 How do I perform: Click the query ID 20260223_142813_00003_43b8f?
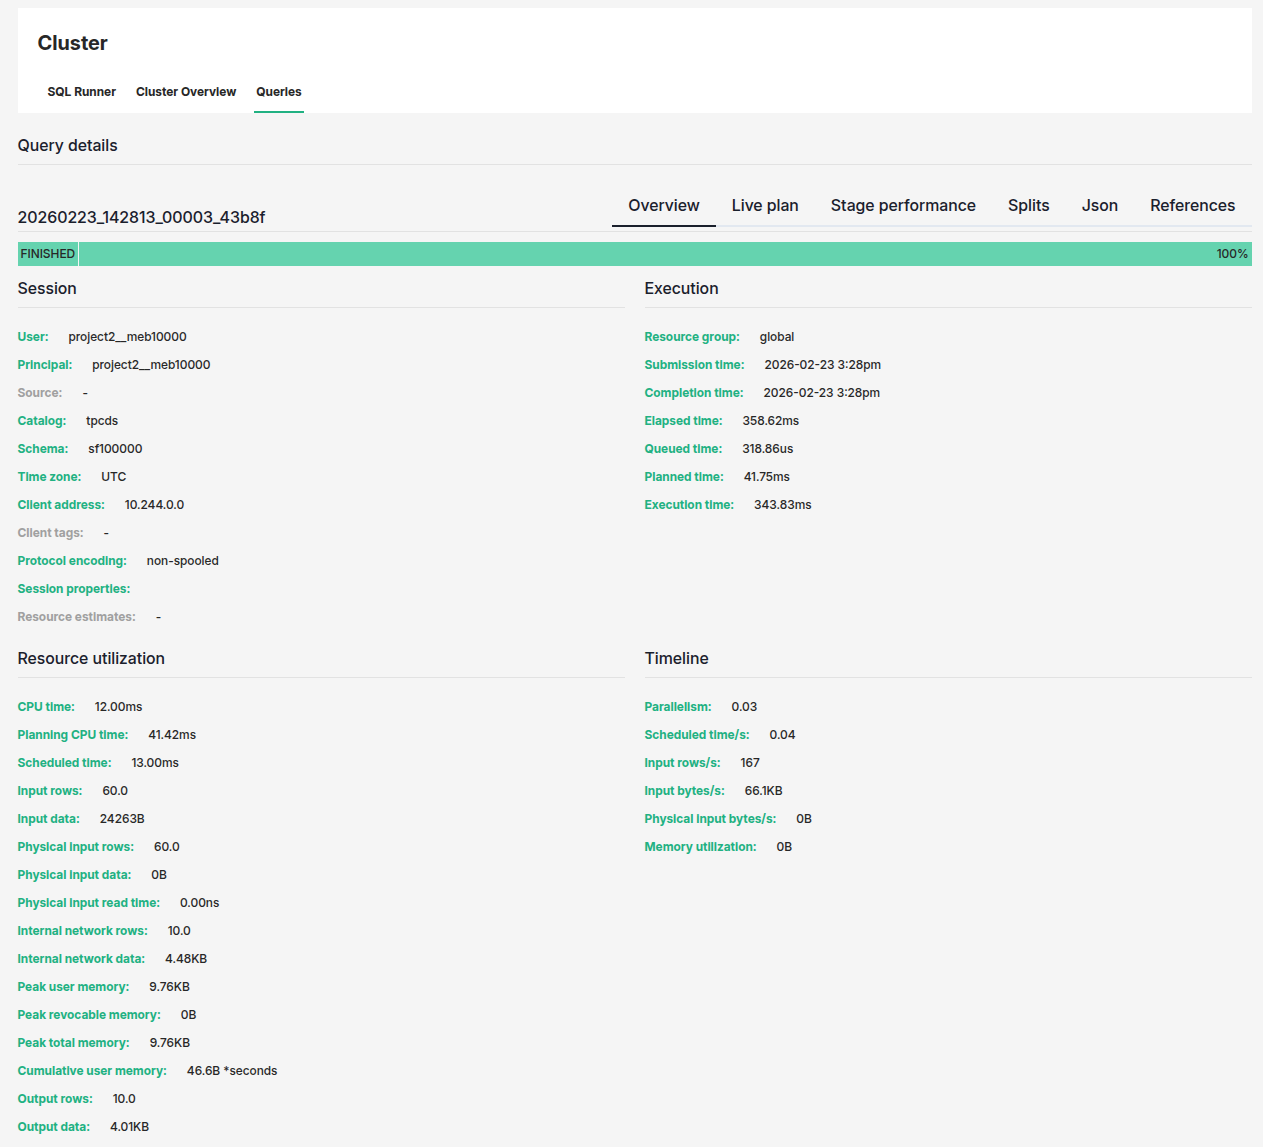[x=143, y=216]
